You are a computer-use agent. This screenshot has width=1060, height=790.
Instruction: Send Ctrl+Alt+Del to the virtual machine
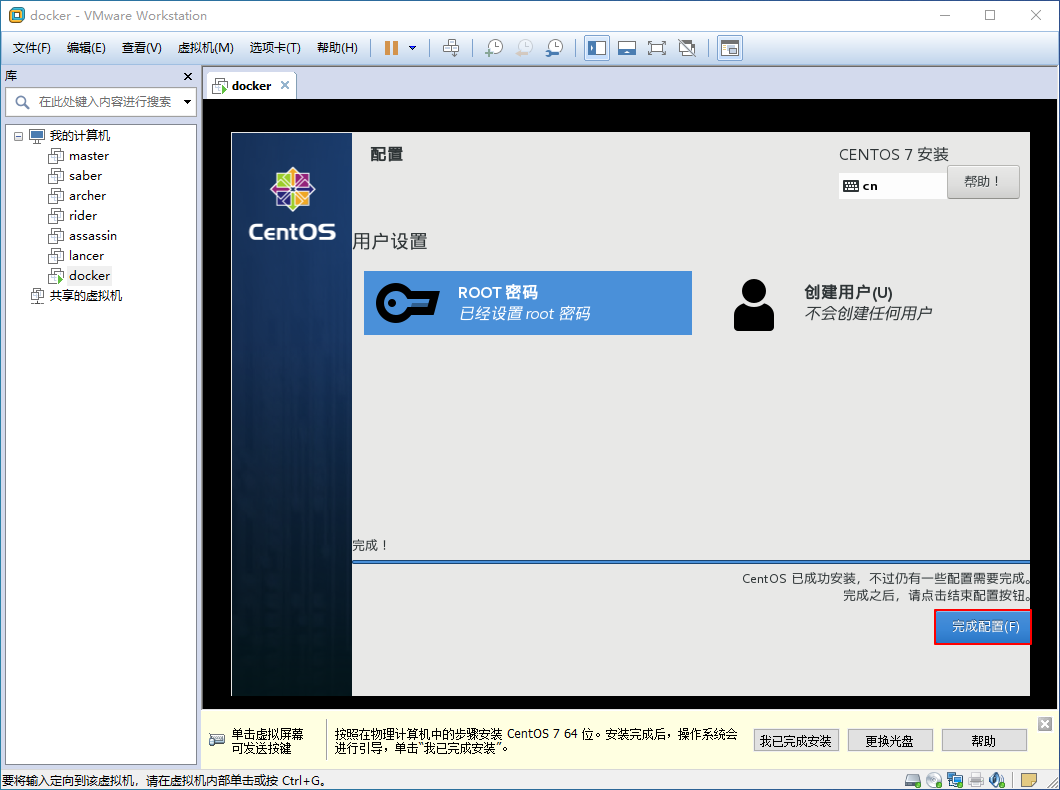(451, 47)
